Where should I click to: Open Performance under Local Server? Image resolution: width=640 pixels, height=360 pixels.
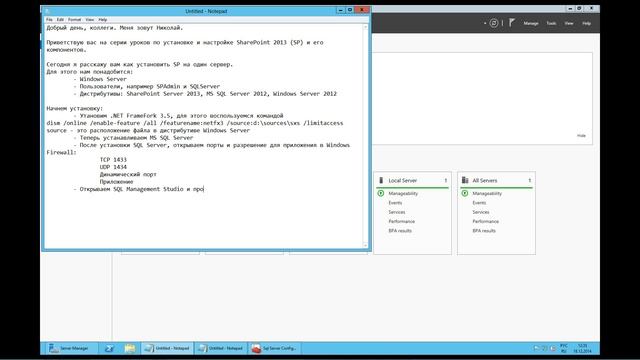(402, 221)
